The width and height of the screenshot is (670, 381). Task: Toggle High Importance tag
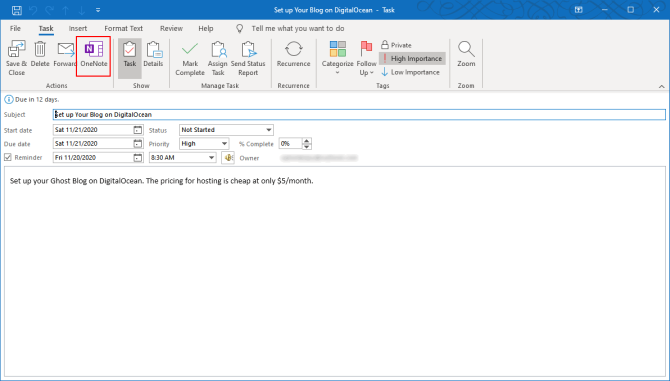click(x=412, y=59)
